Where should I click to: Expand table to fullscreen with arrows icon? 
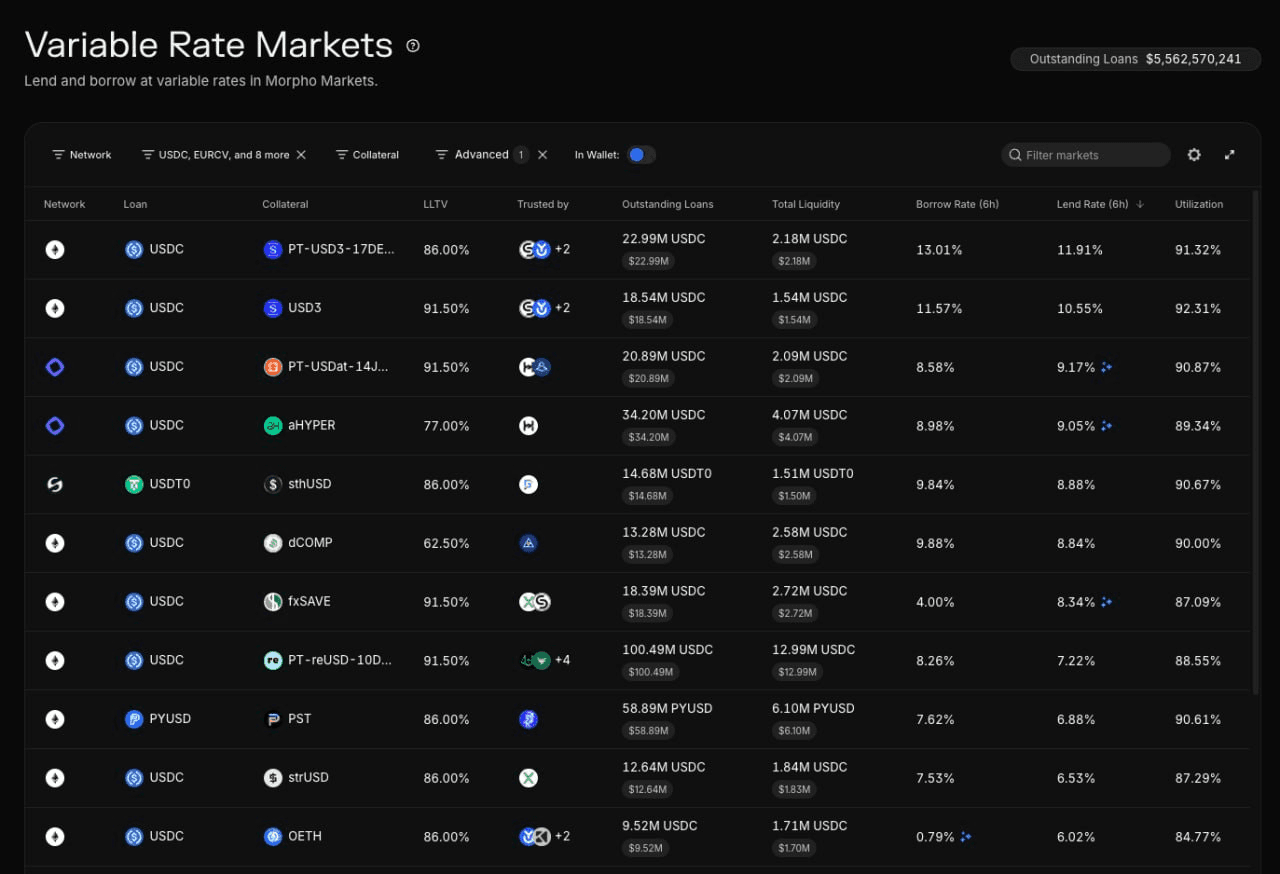1230,155
